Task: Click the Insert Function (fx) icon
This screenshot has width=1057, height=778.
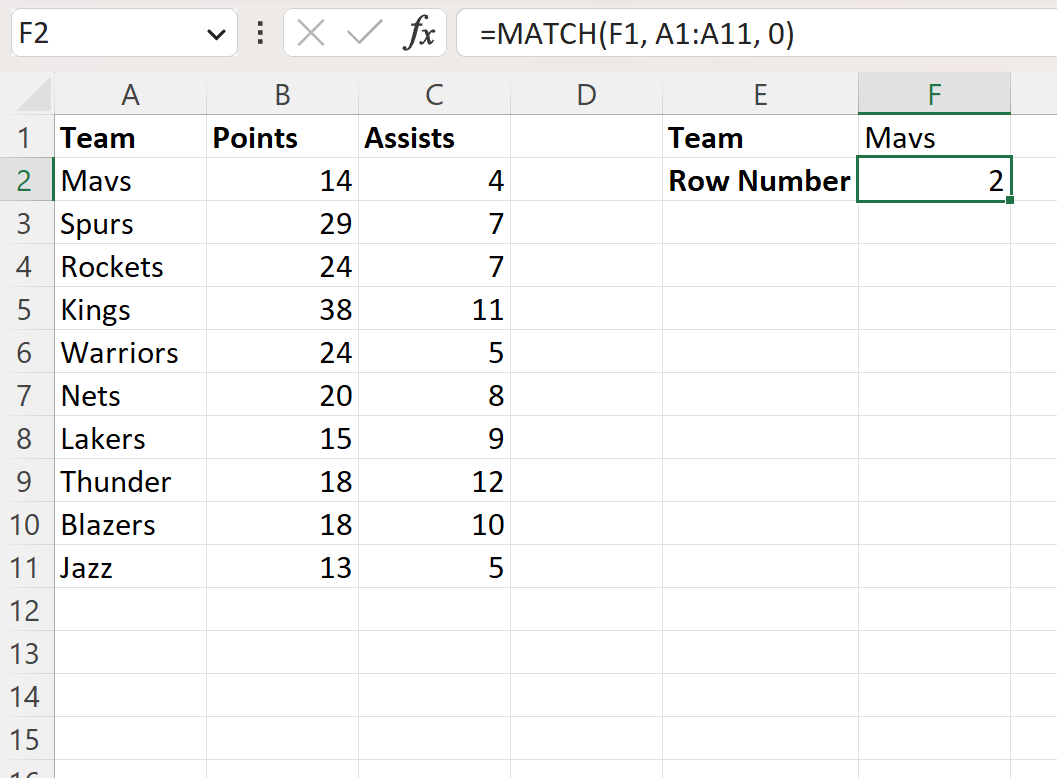Action: pyautogui.click(x=421, y=33)
